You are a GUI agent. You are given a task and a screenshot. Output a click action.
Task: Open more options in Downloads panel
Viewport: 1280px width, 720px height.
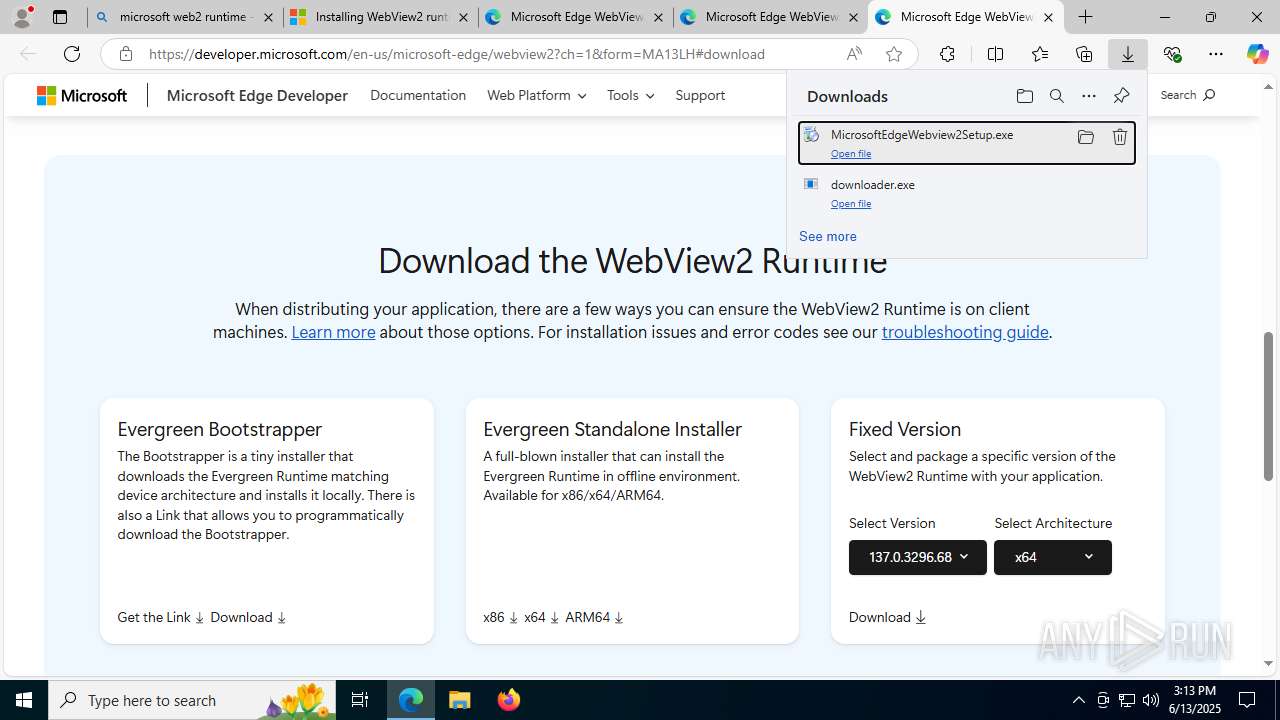pos(1088,96)
